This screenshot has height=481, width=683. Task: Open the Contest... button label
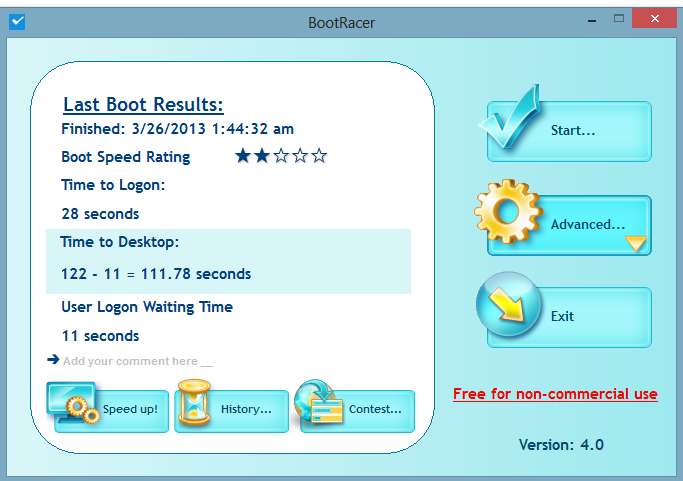[375, 409]
